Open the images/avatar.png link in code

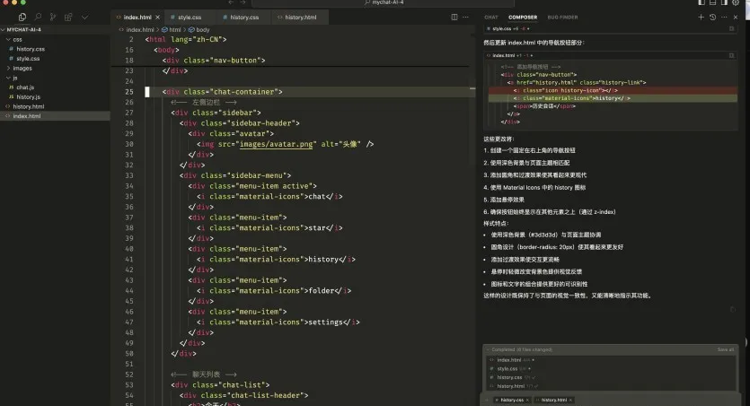click(278, 144)
